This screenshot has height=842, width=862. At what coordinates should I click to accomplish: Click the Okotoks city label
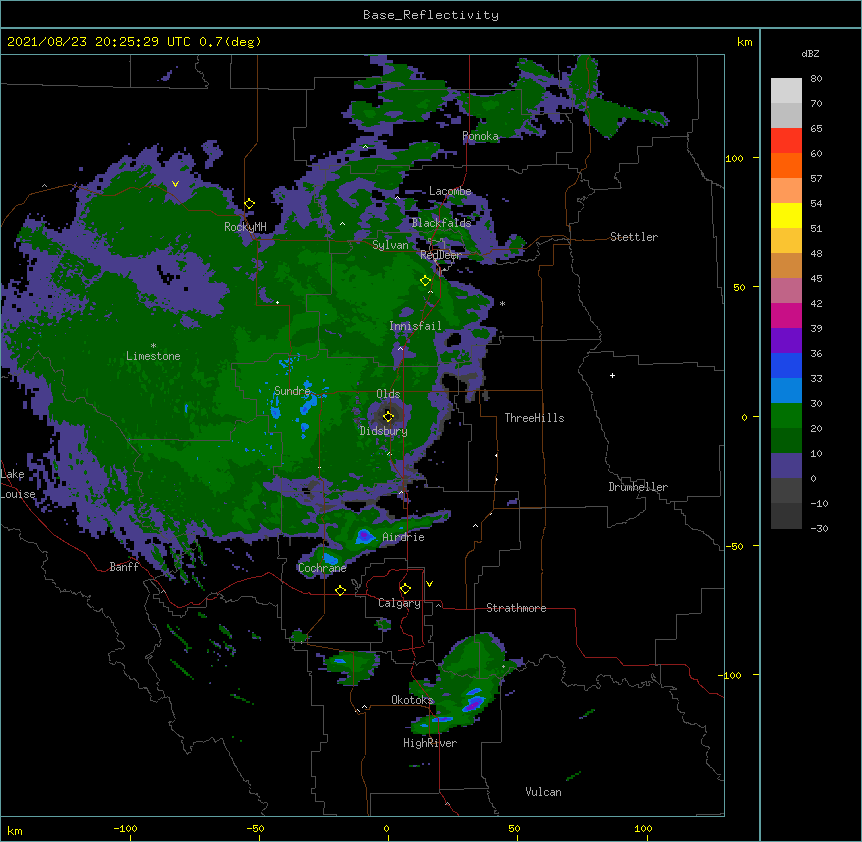tap(412, 700)
